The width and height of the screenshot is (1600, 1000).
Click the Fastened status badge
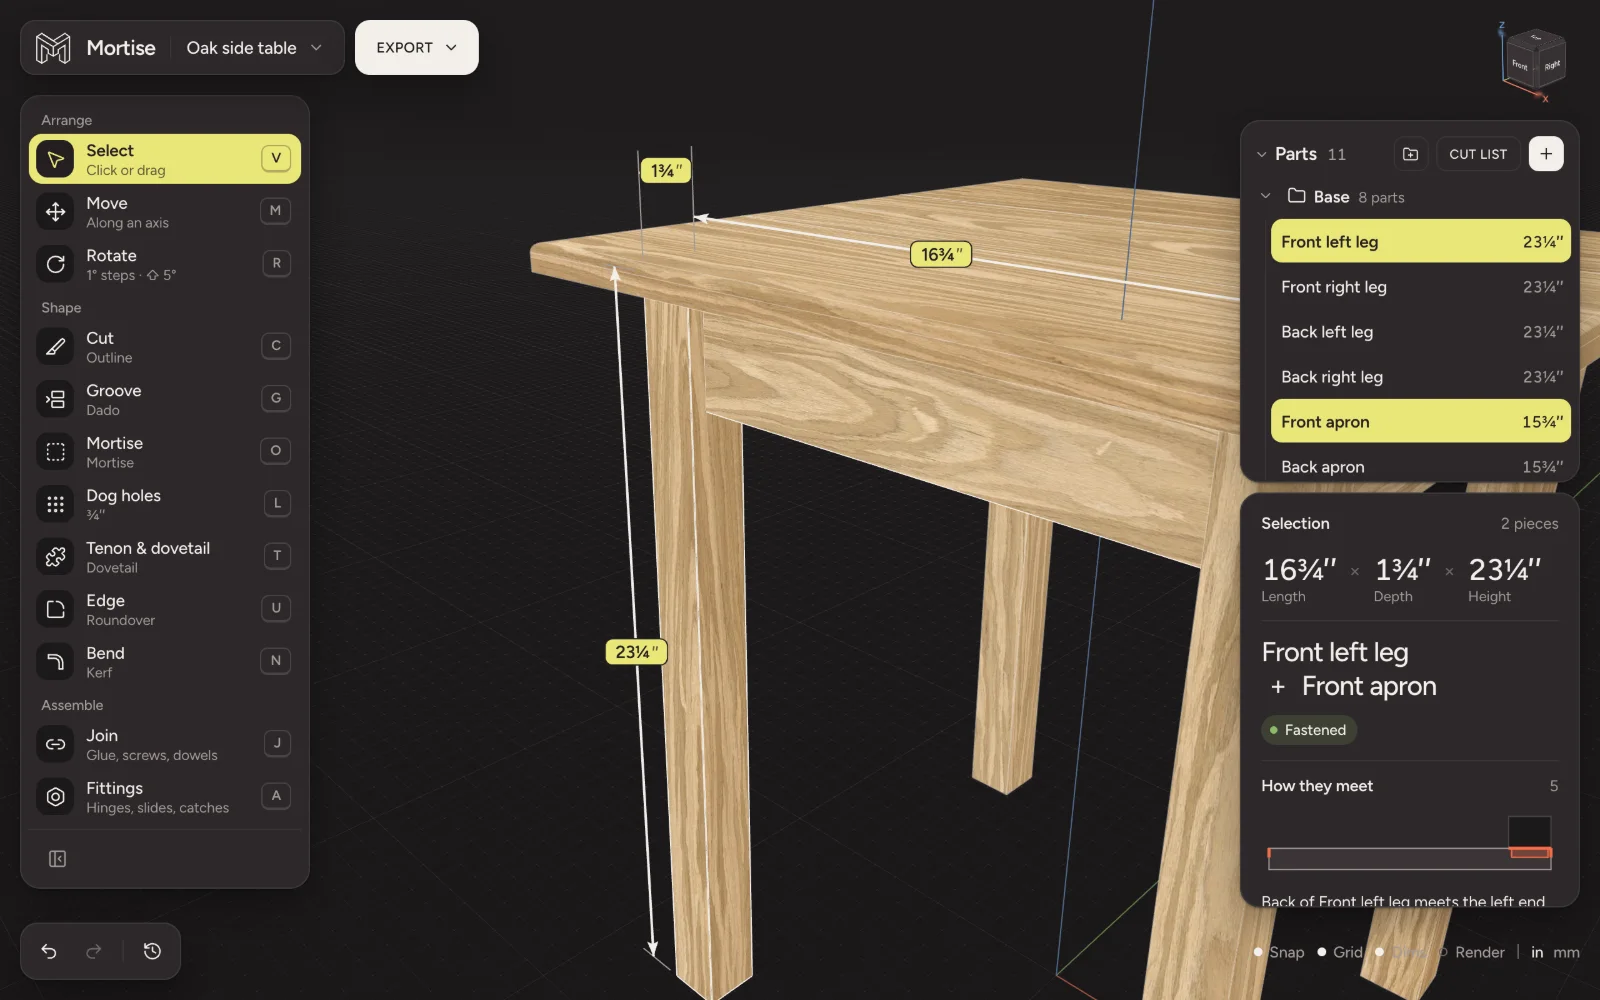(x=1309, y=730)
